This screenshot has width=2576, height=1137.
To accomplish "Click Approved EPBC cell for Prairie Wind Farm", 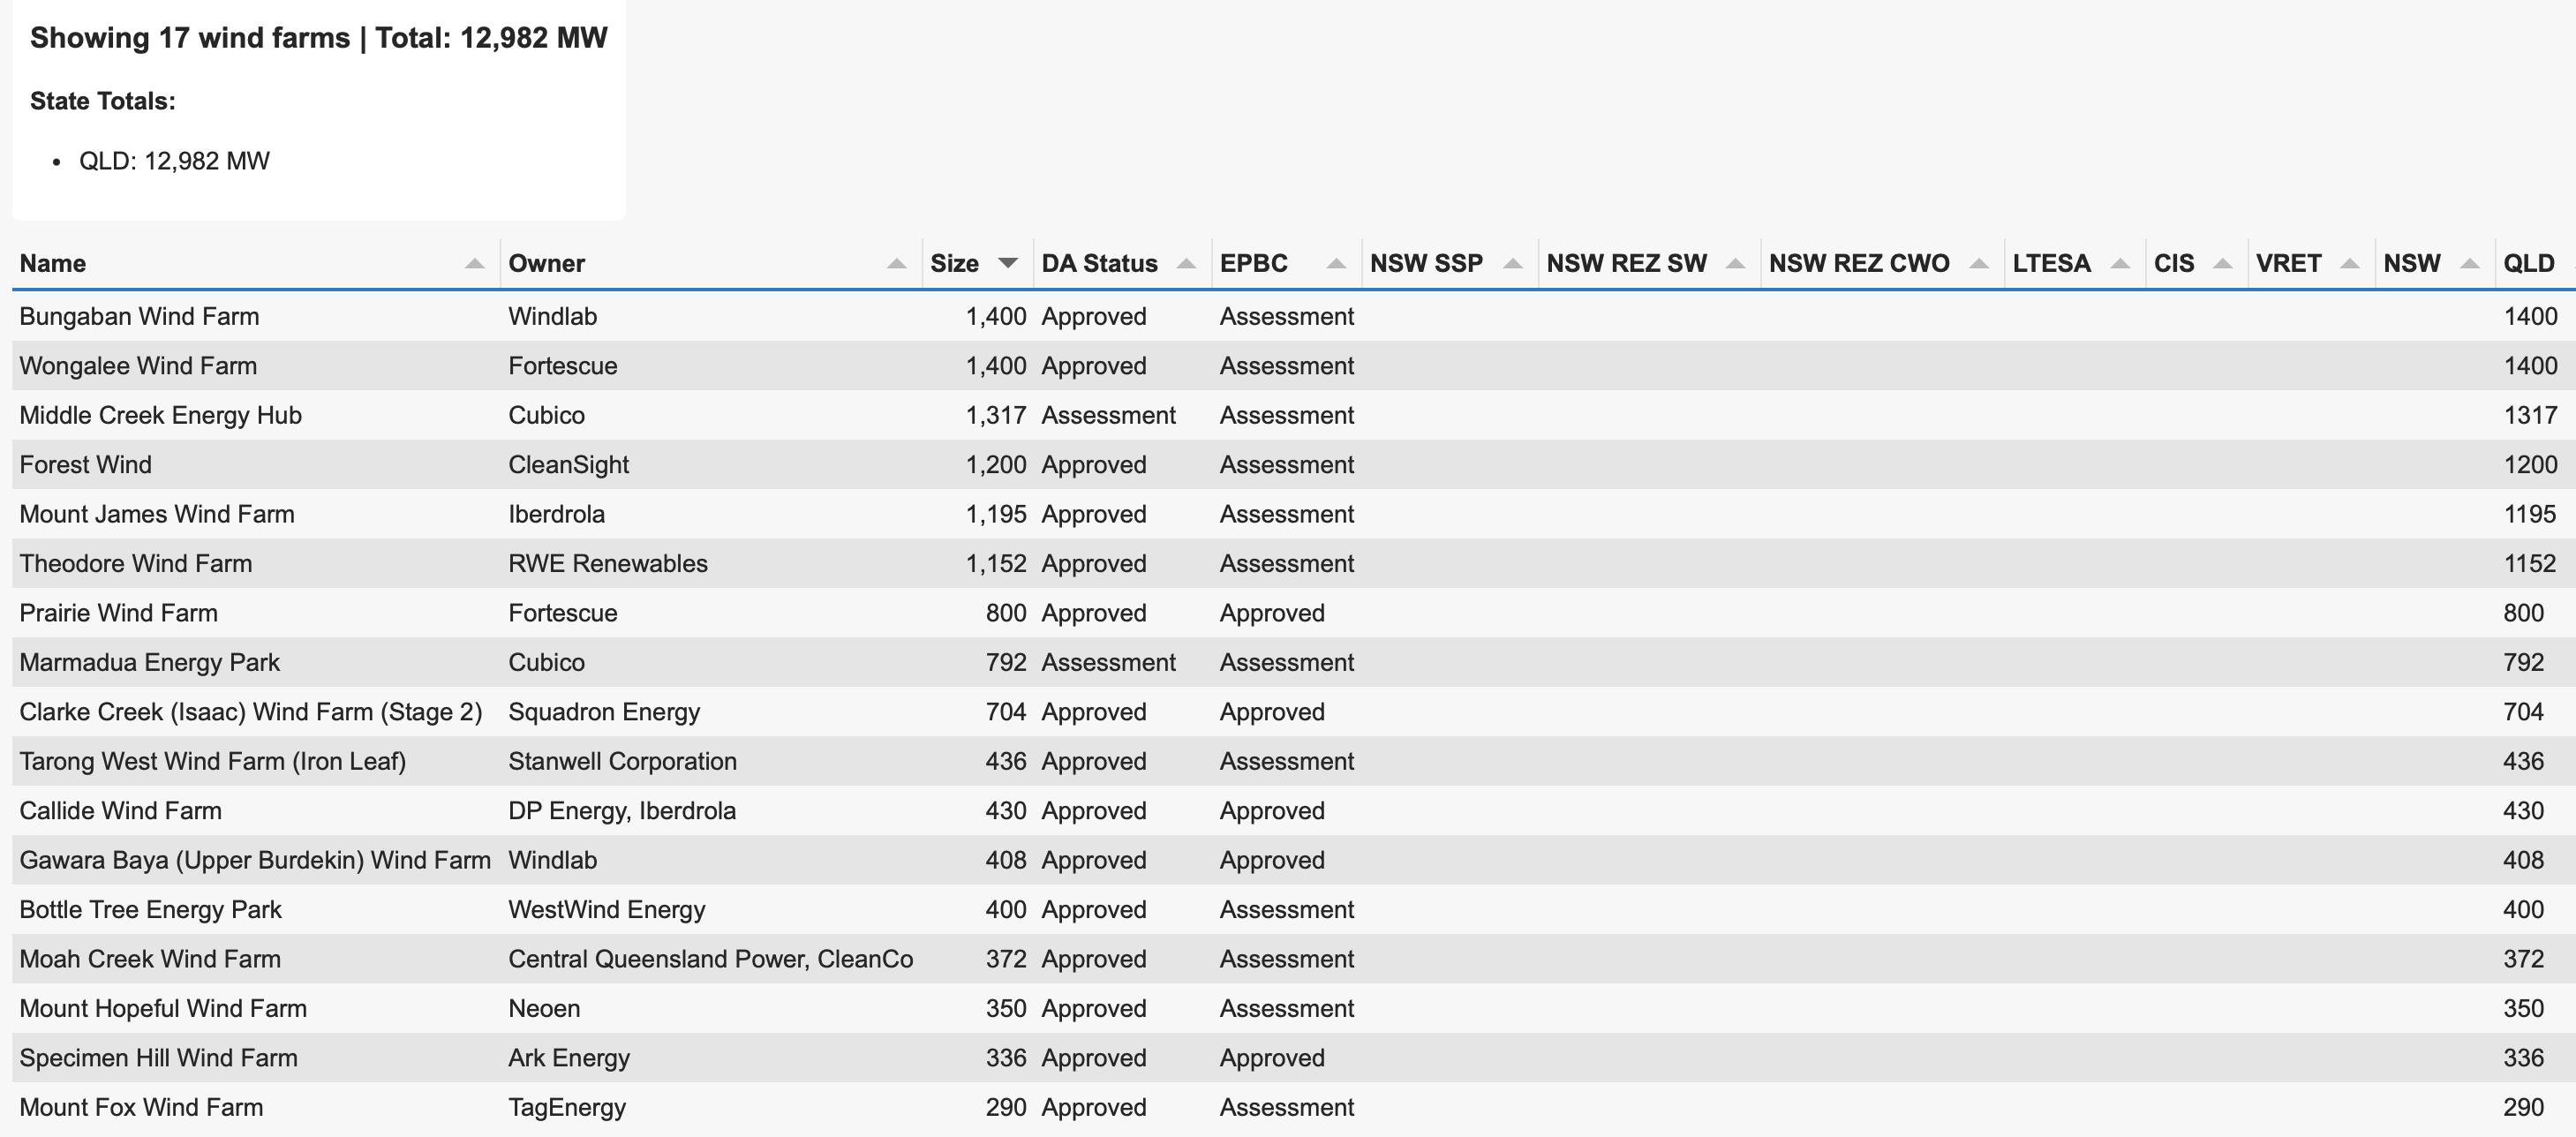I will click(1271, 614).
